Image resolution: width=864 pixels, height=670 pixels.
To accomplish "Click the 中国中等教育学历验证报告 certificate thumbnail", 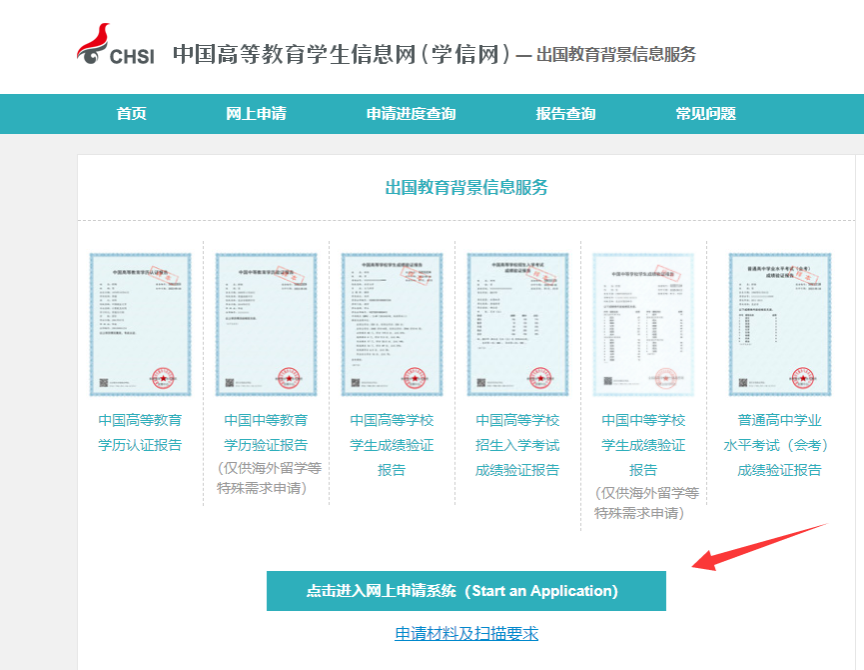I will tap(266, 324).
